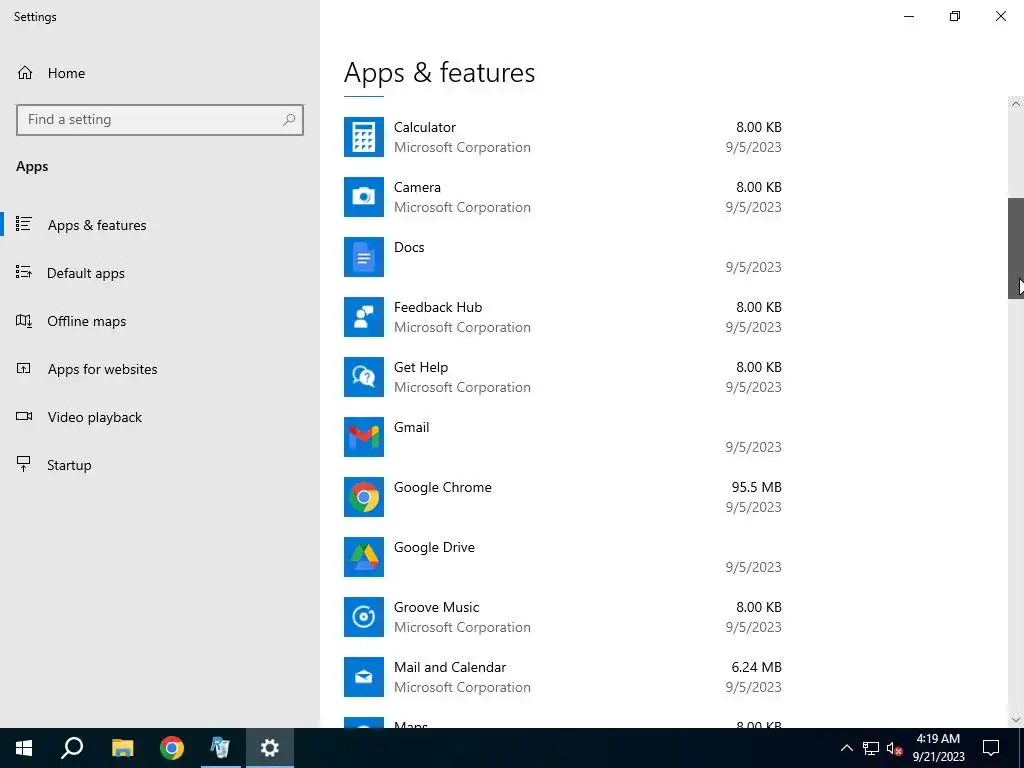Select Google Chrome app name
Viewport: 1024px width, 768px height.
click(x=443, y=488)
